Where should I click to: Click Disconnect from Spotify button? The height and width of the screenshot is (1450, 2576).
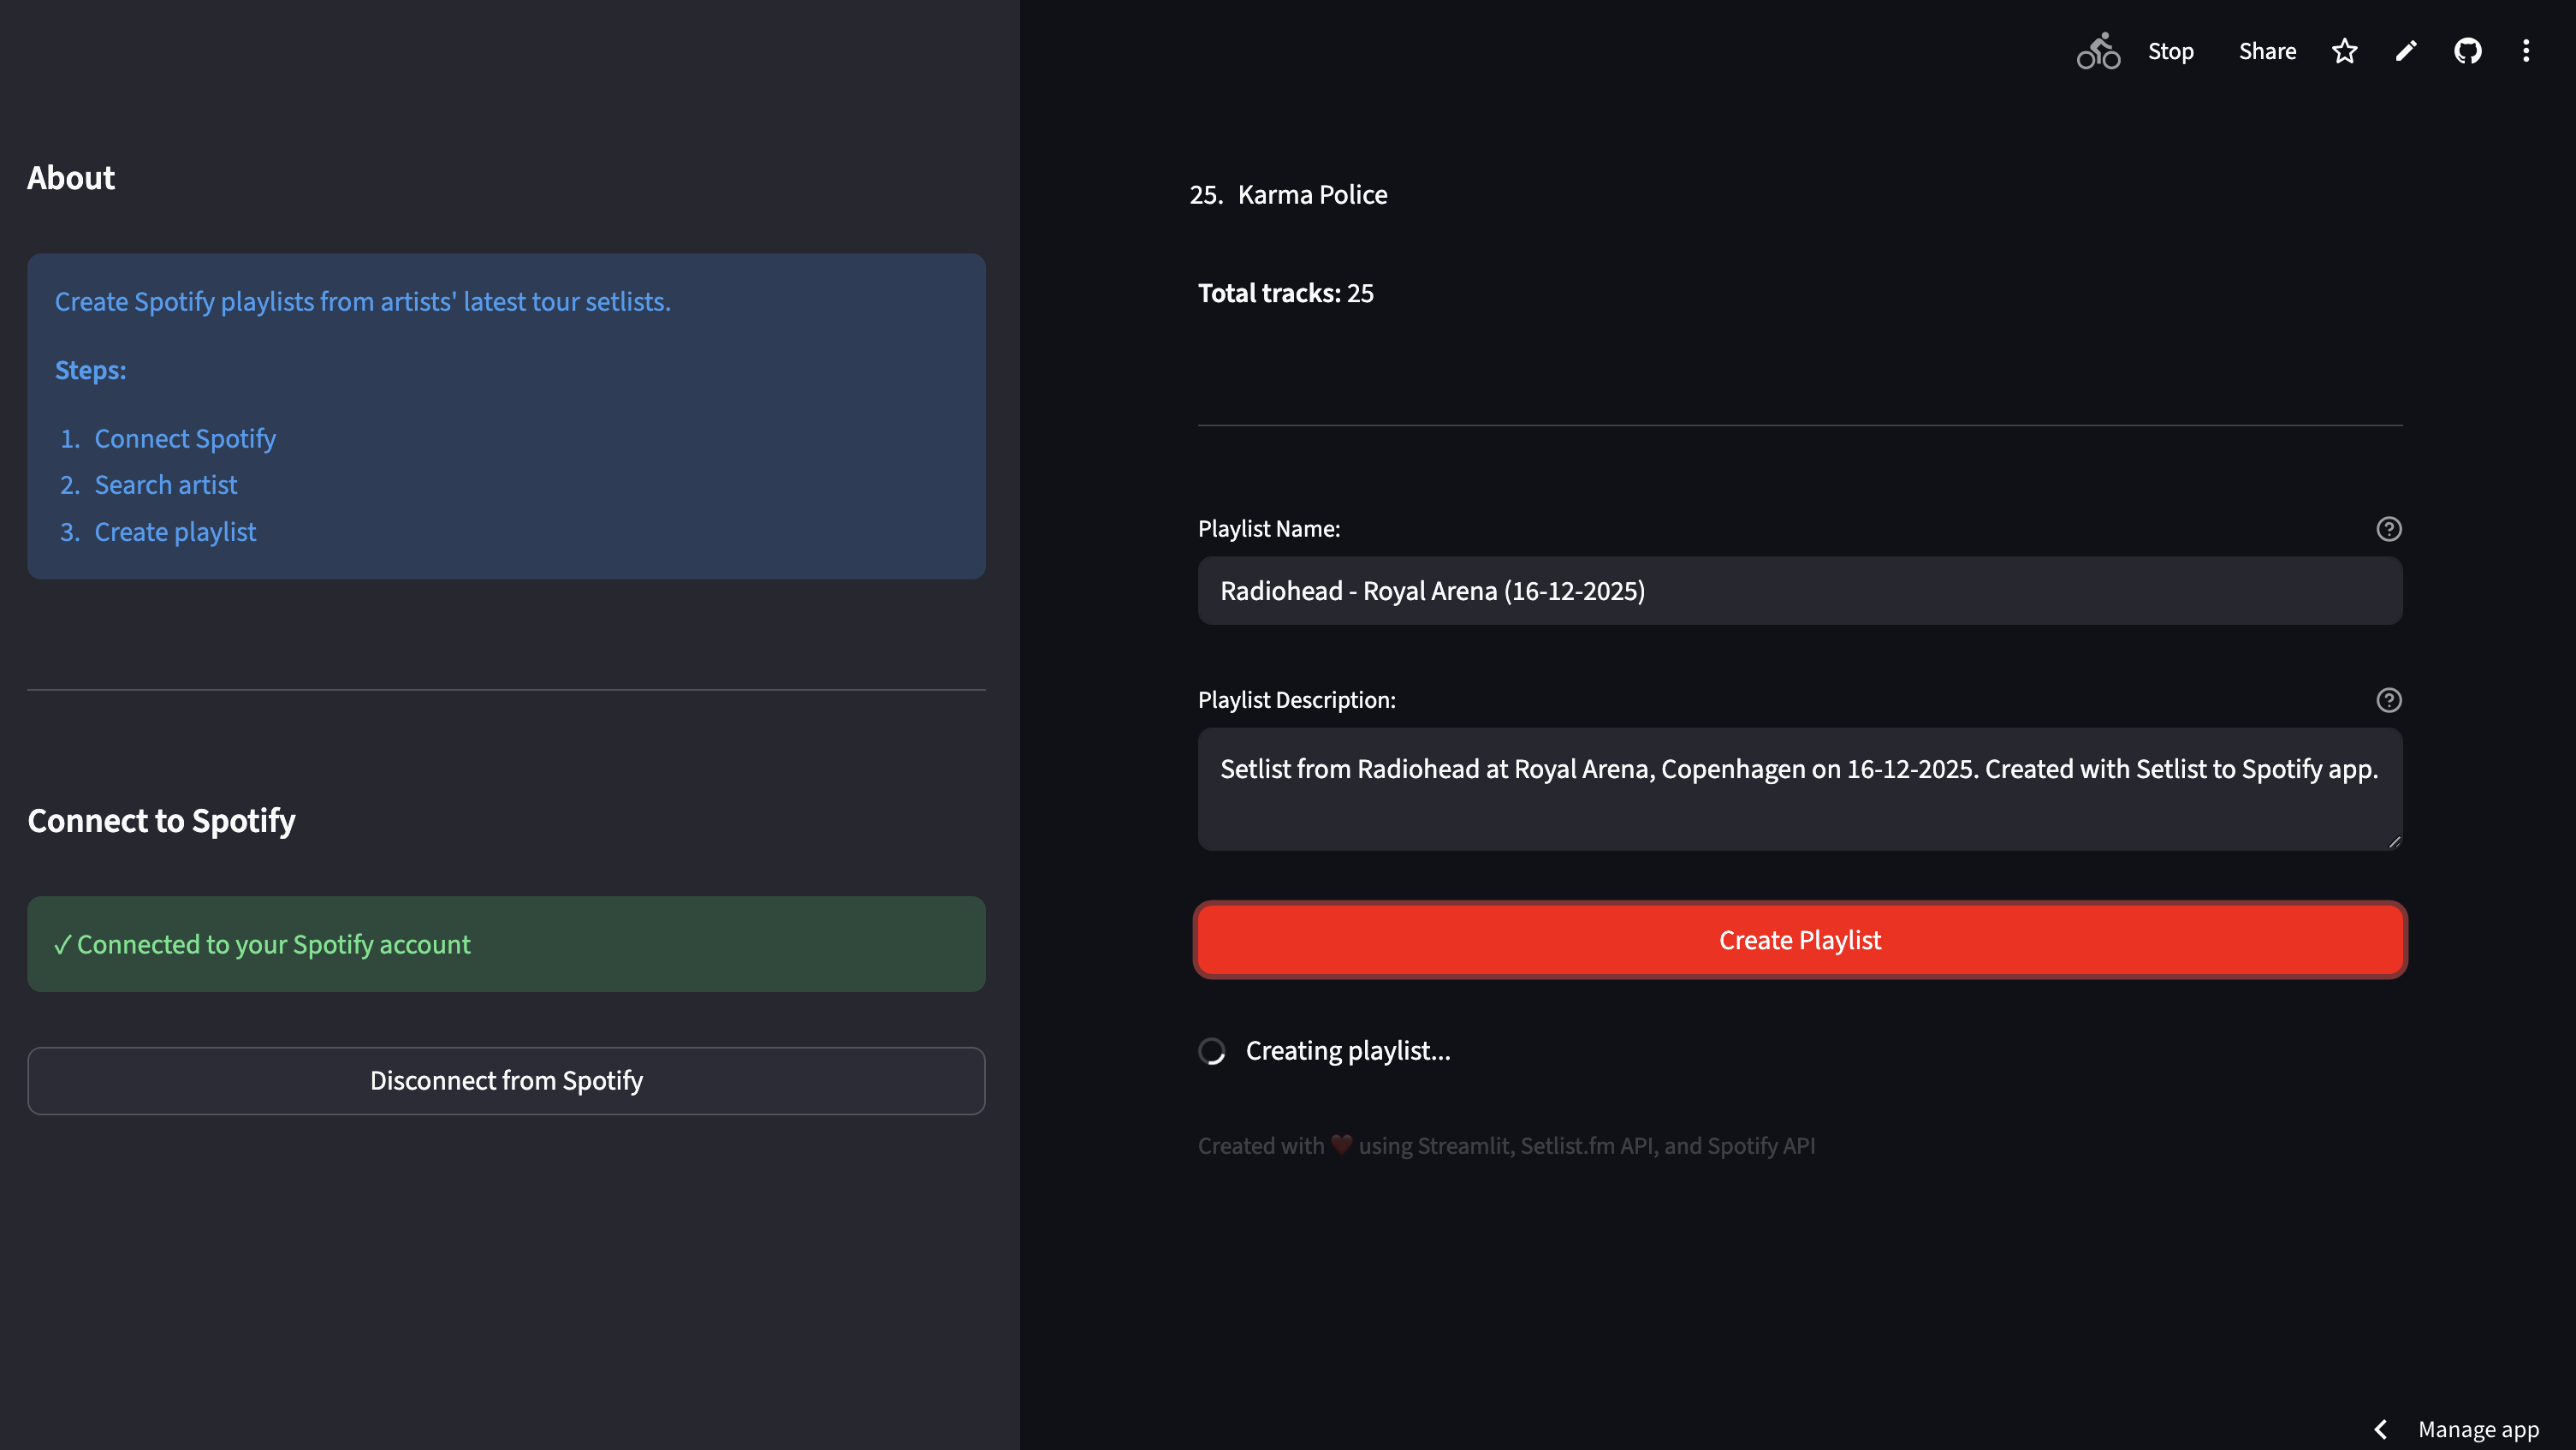506,1081
